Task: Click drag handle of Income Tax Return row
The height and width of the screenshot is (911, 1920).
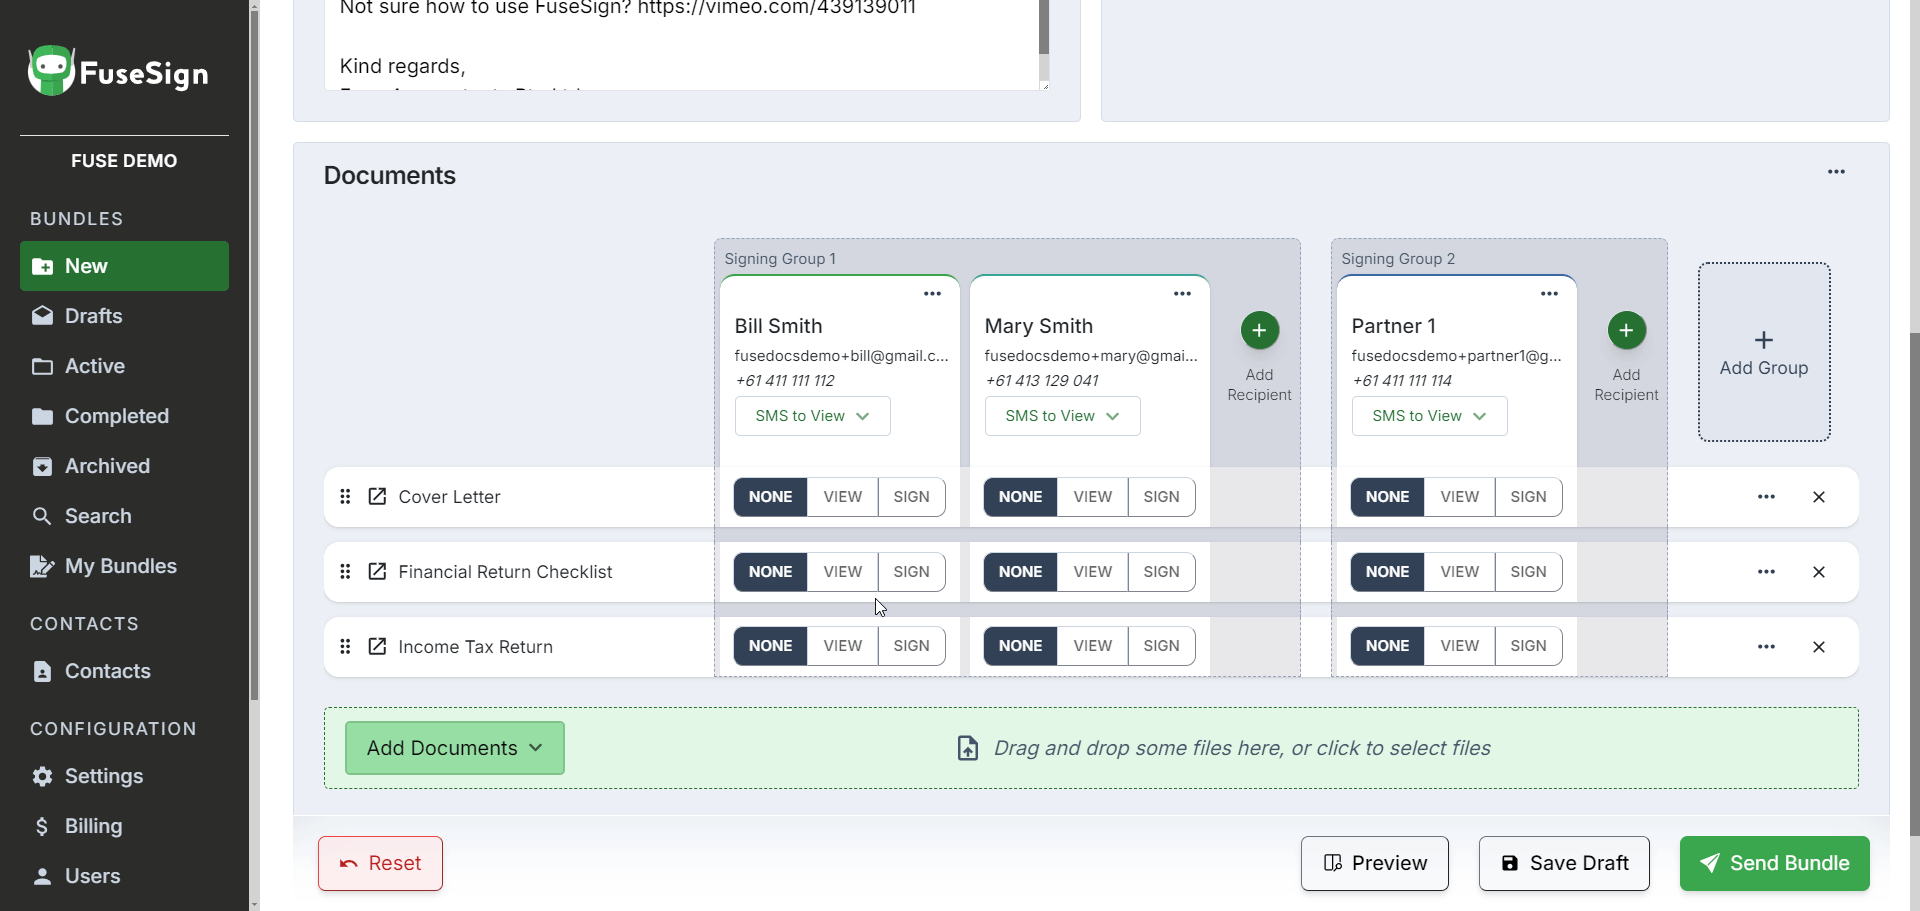Action: point(345,647)
